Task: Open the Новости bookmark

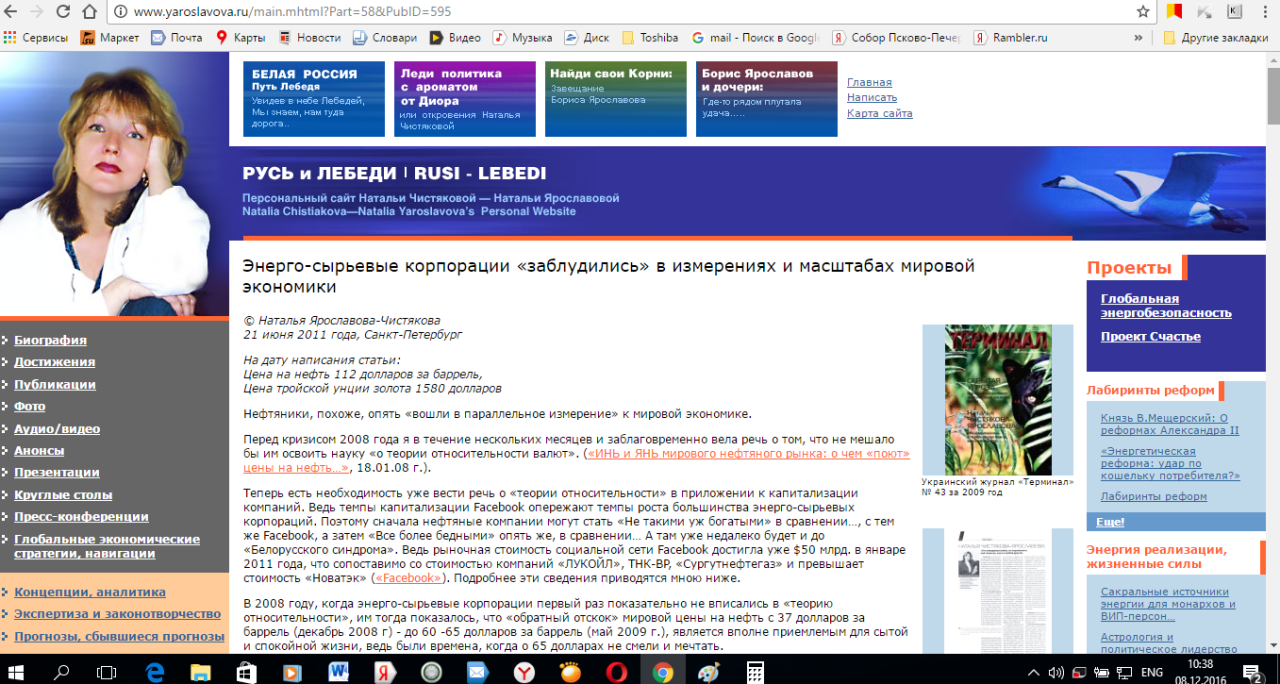Action: point(310,38)
